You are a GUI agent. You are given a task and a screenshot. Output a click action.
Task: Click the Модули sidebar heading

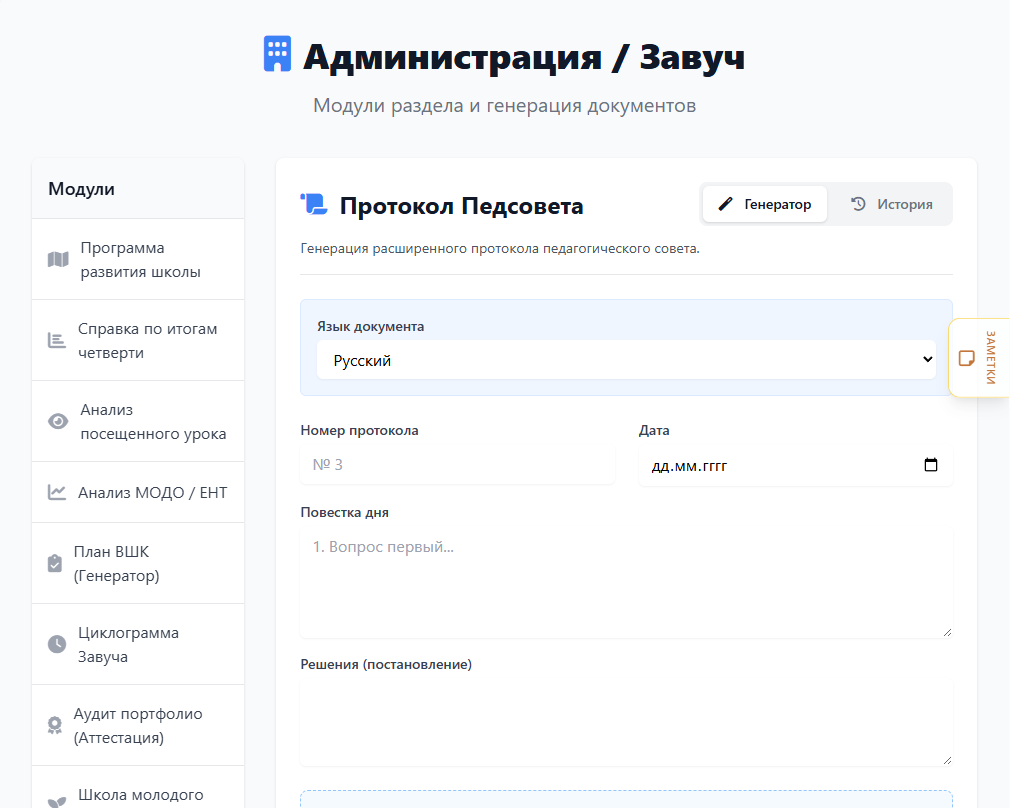(x=82, y=189)
